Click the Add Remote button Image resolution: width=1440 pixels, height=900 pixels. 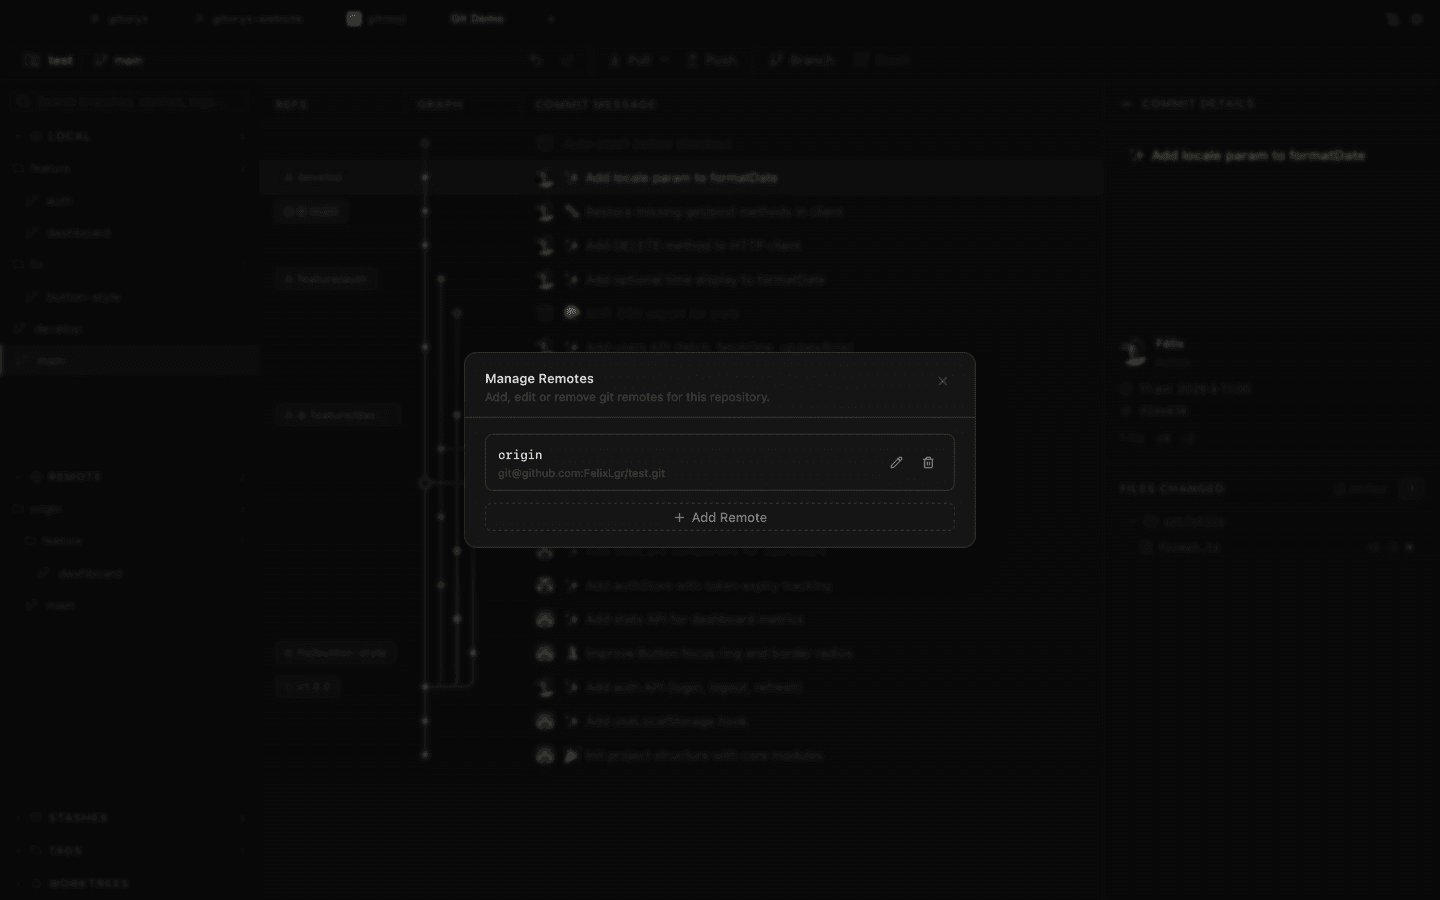tap(720, 517)
